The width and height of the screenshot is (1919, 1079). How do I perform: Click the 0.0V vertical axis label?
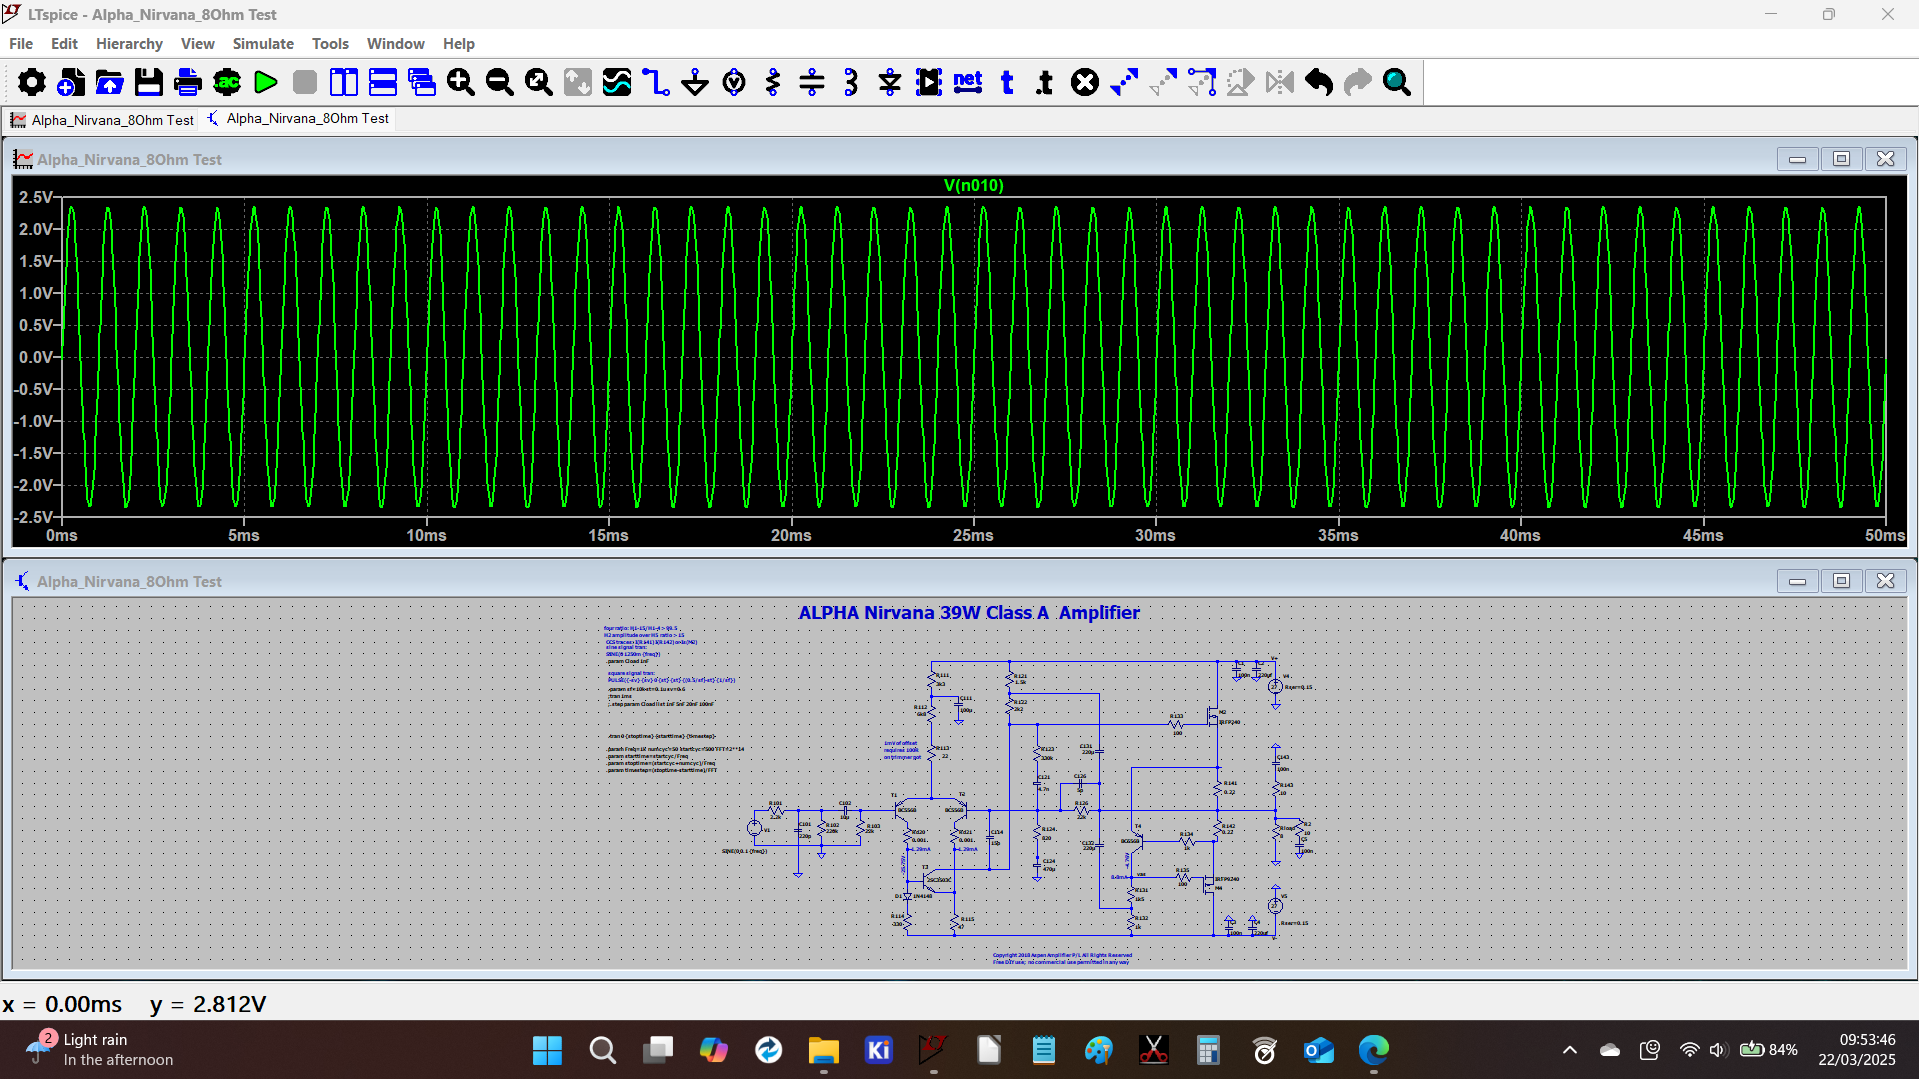(x=36, y=357)
